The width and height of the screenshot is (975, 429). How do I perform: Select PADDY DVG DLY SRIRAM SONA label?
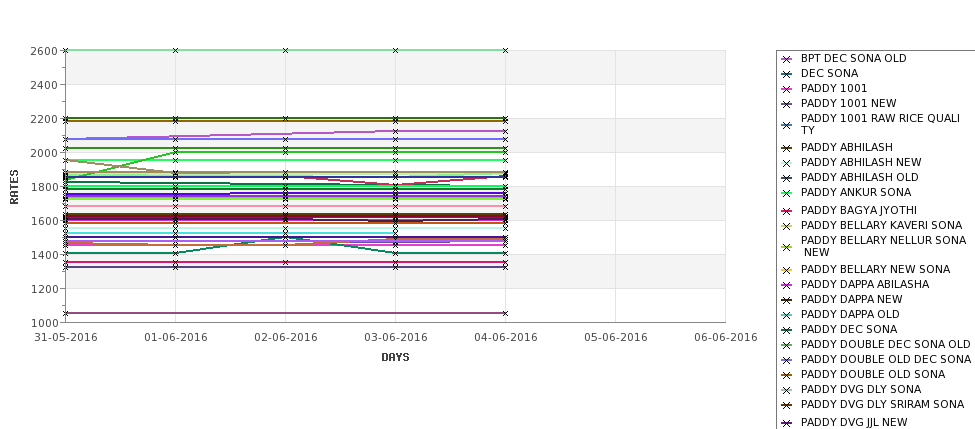click(x=882, y=404)
